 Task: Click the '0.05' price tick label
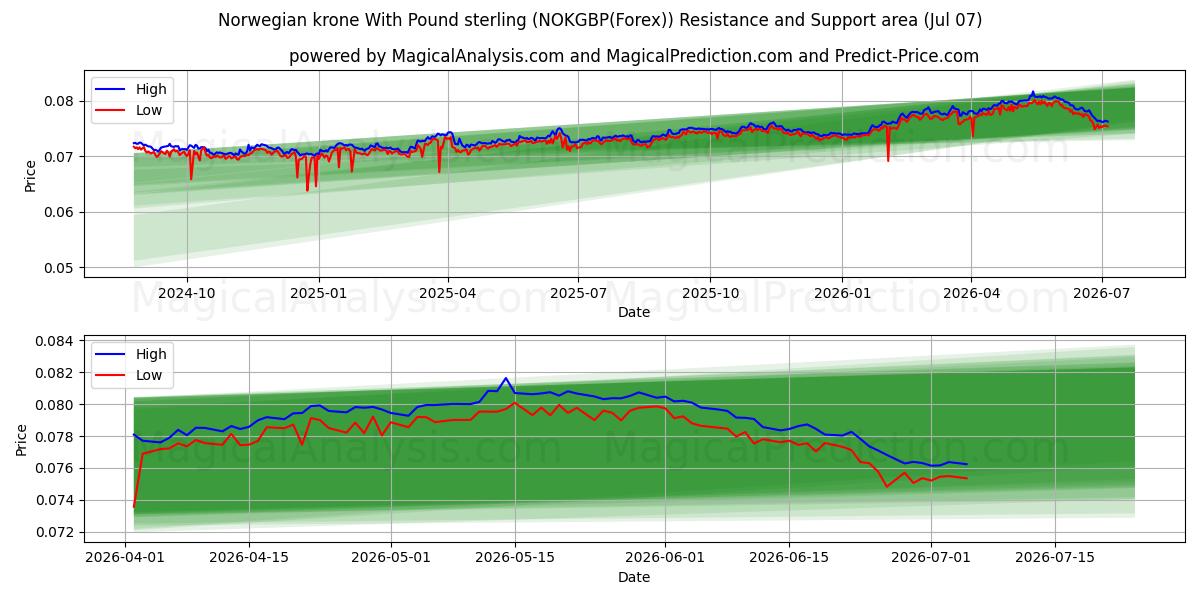61,268
